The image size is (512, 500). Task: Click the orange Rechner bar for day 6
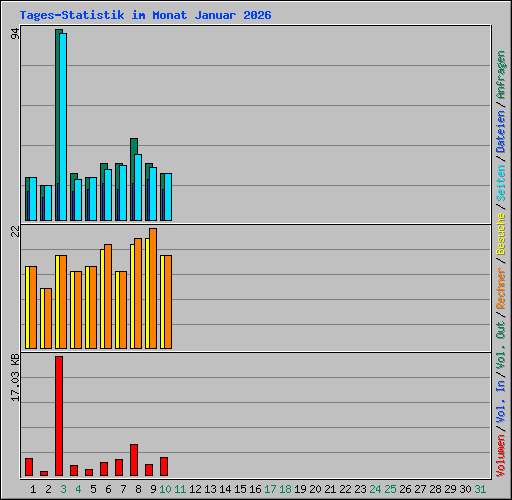[108, 296]
